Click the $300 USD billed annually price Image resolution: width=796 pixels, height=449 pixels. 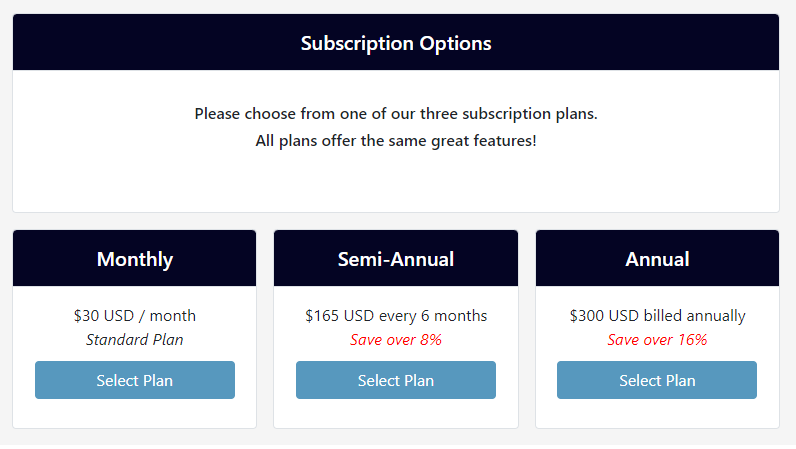pyautogui.click(x=657, y=316)
